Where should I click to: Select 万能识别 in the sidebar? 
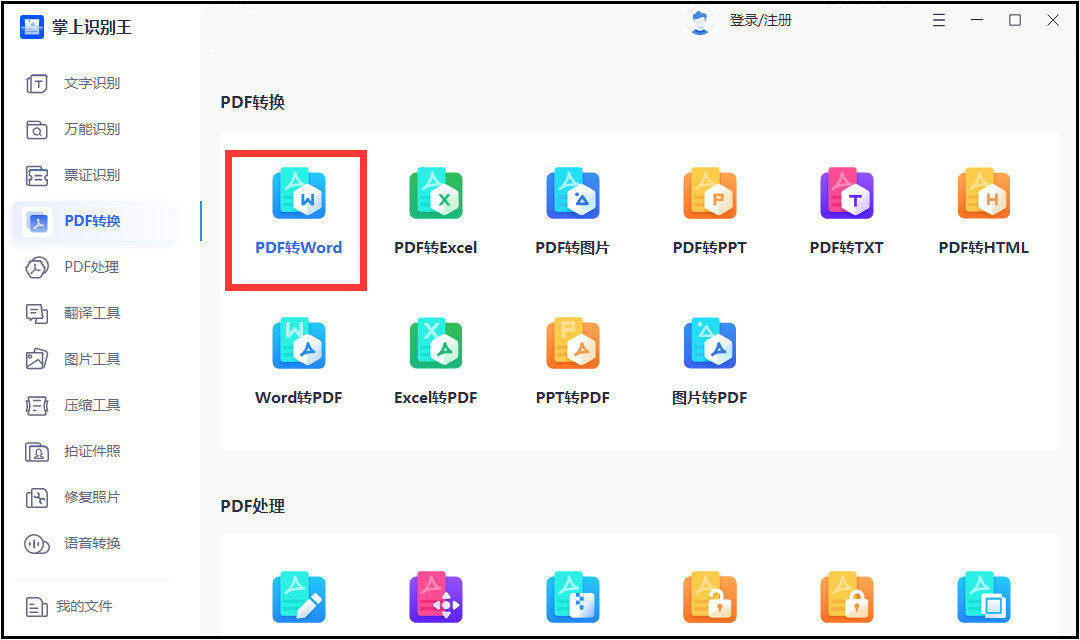pos(92,130)
